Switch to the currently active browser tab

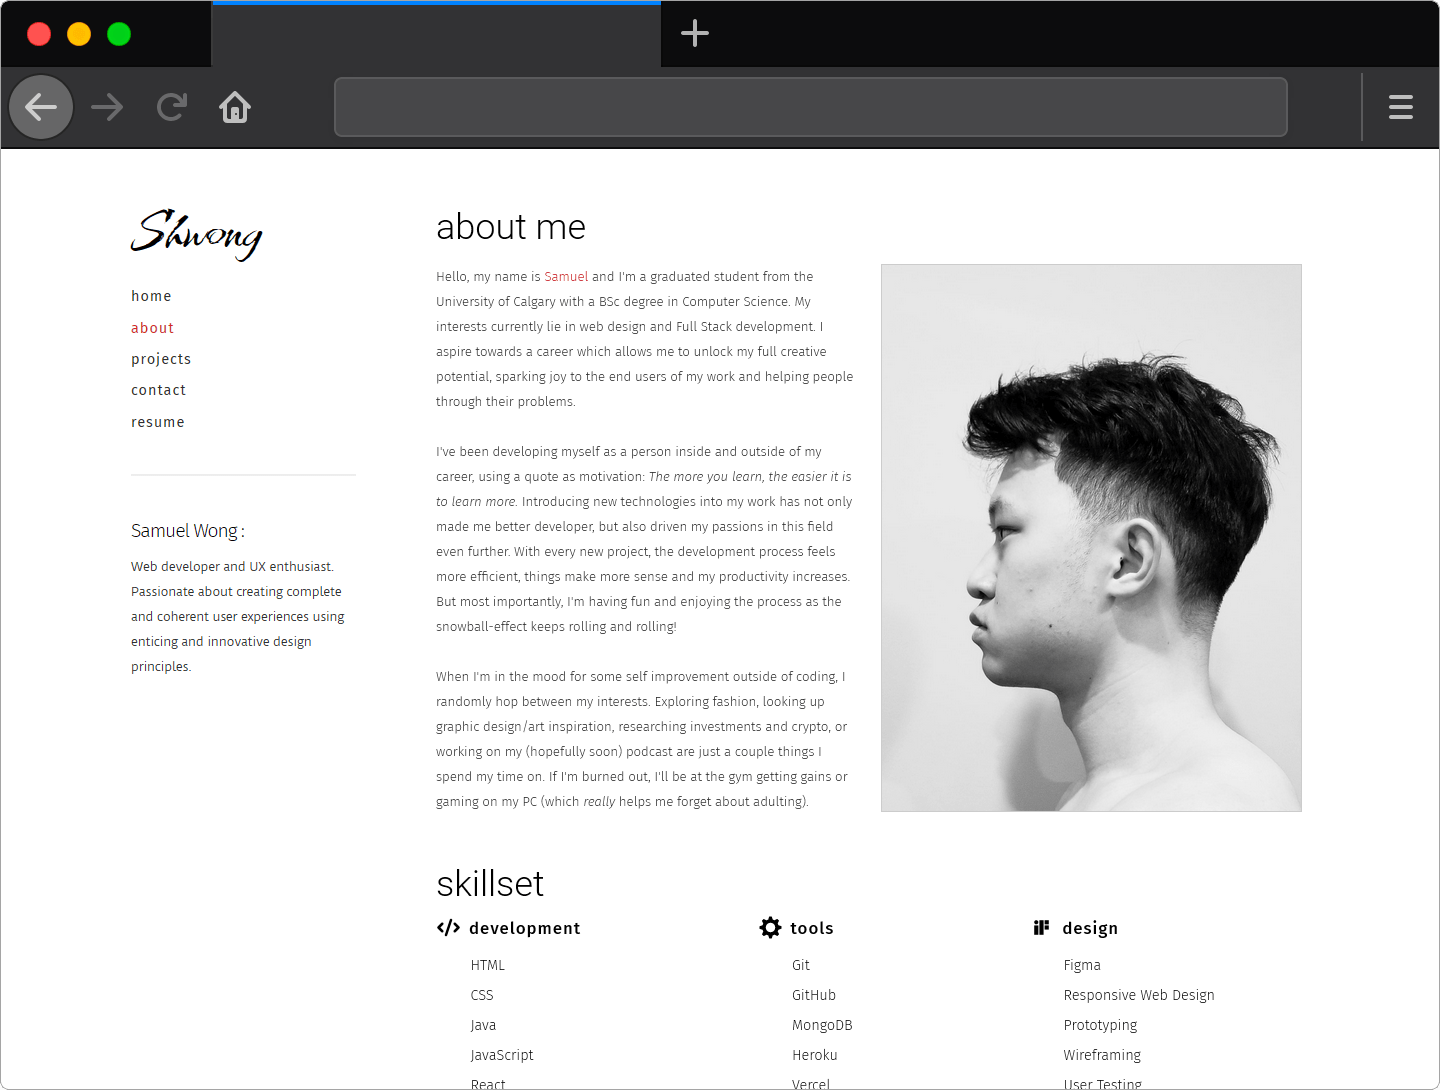[435, 33]
